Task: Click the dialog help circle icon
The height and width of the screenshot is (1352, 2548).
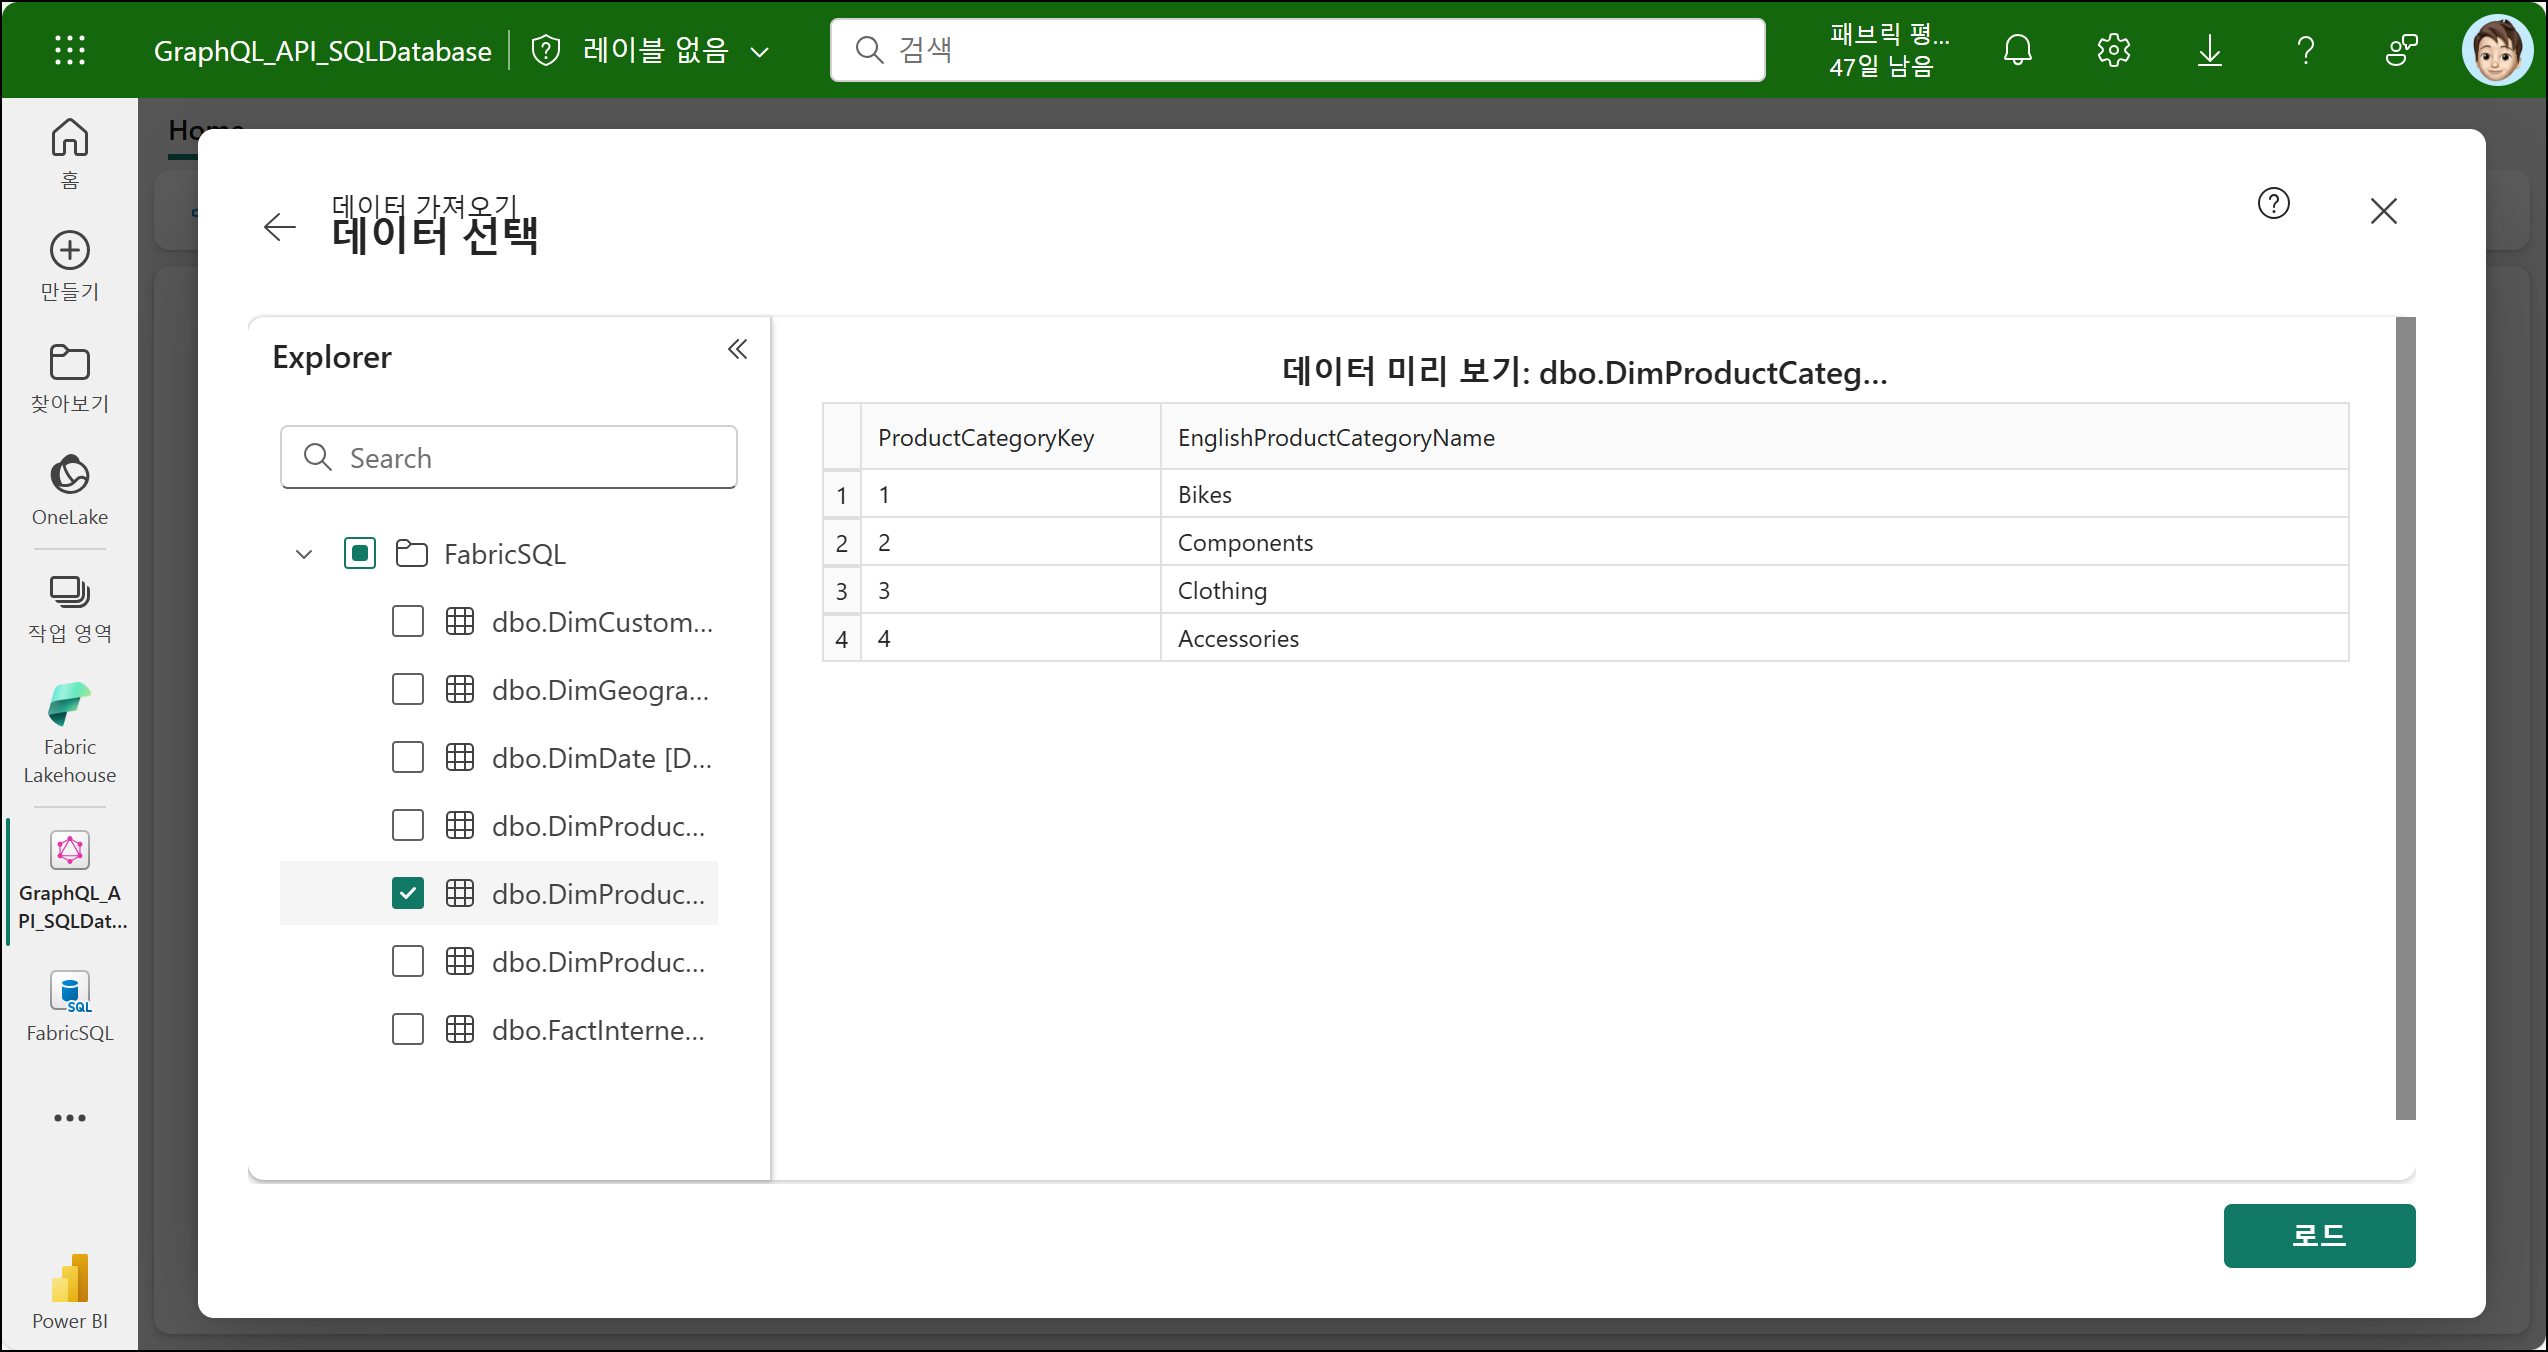Action: pos(2274,204)
